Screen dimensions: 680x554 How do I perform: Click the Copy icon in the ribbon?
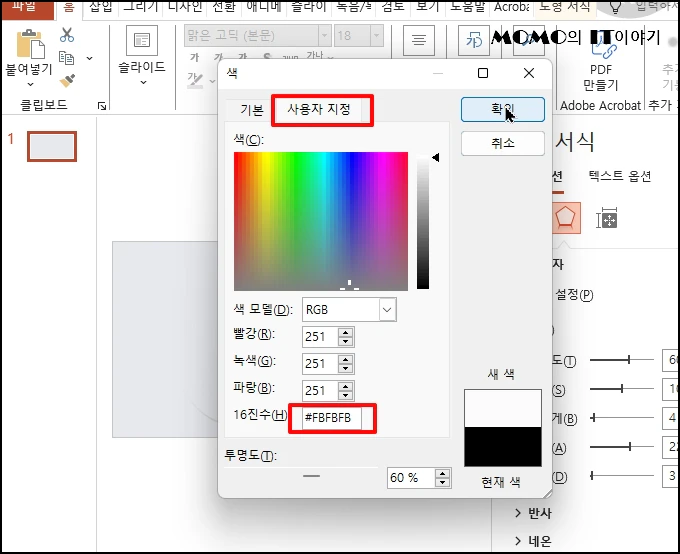(66, 58)
